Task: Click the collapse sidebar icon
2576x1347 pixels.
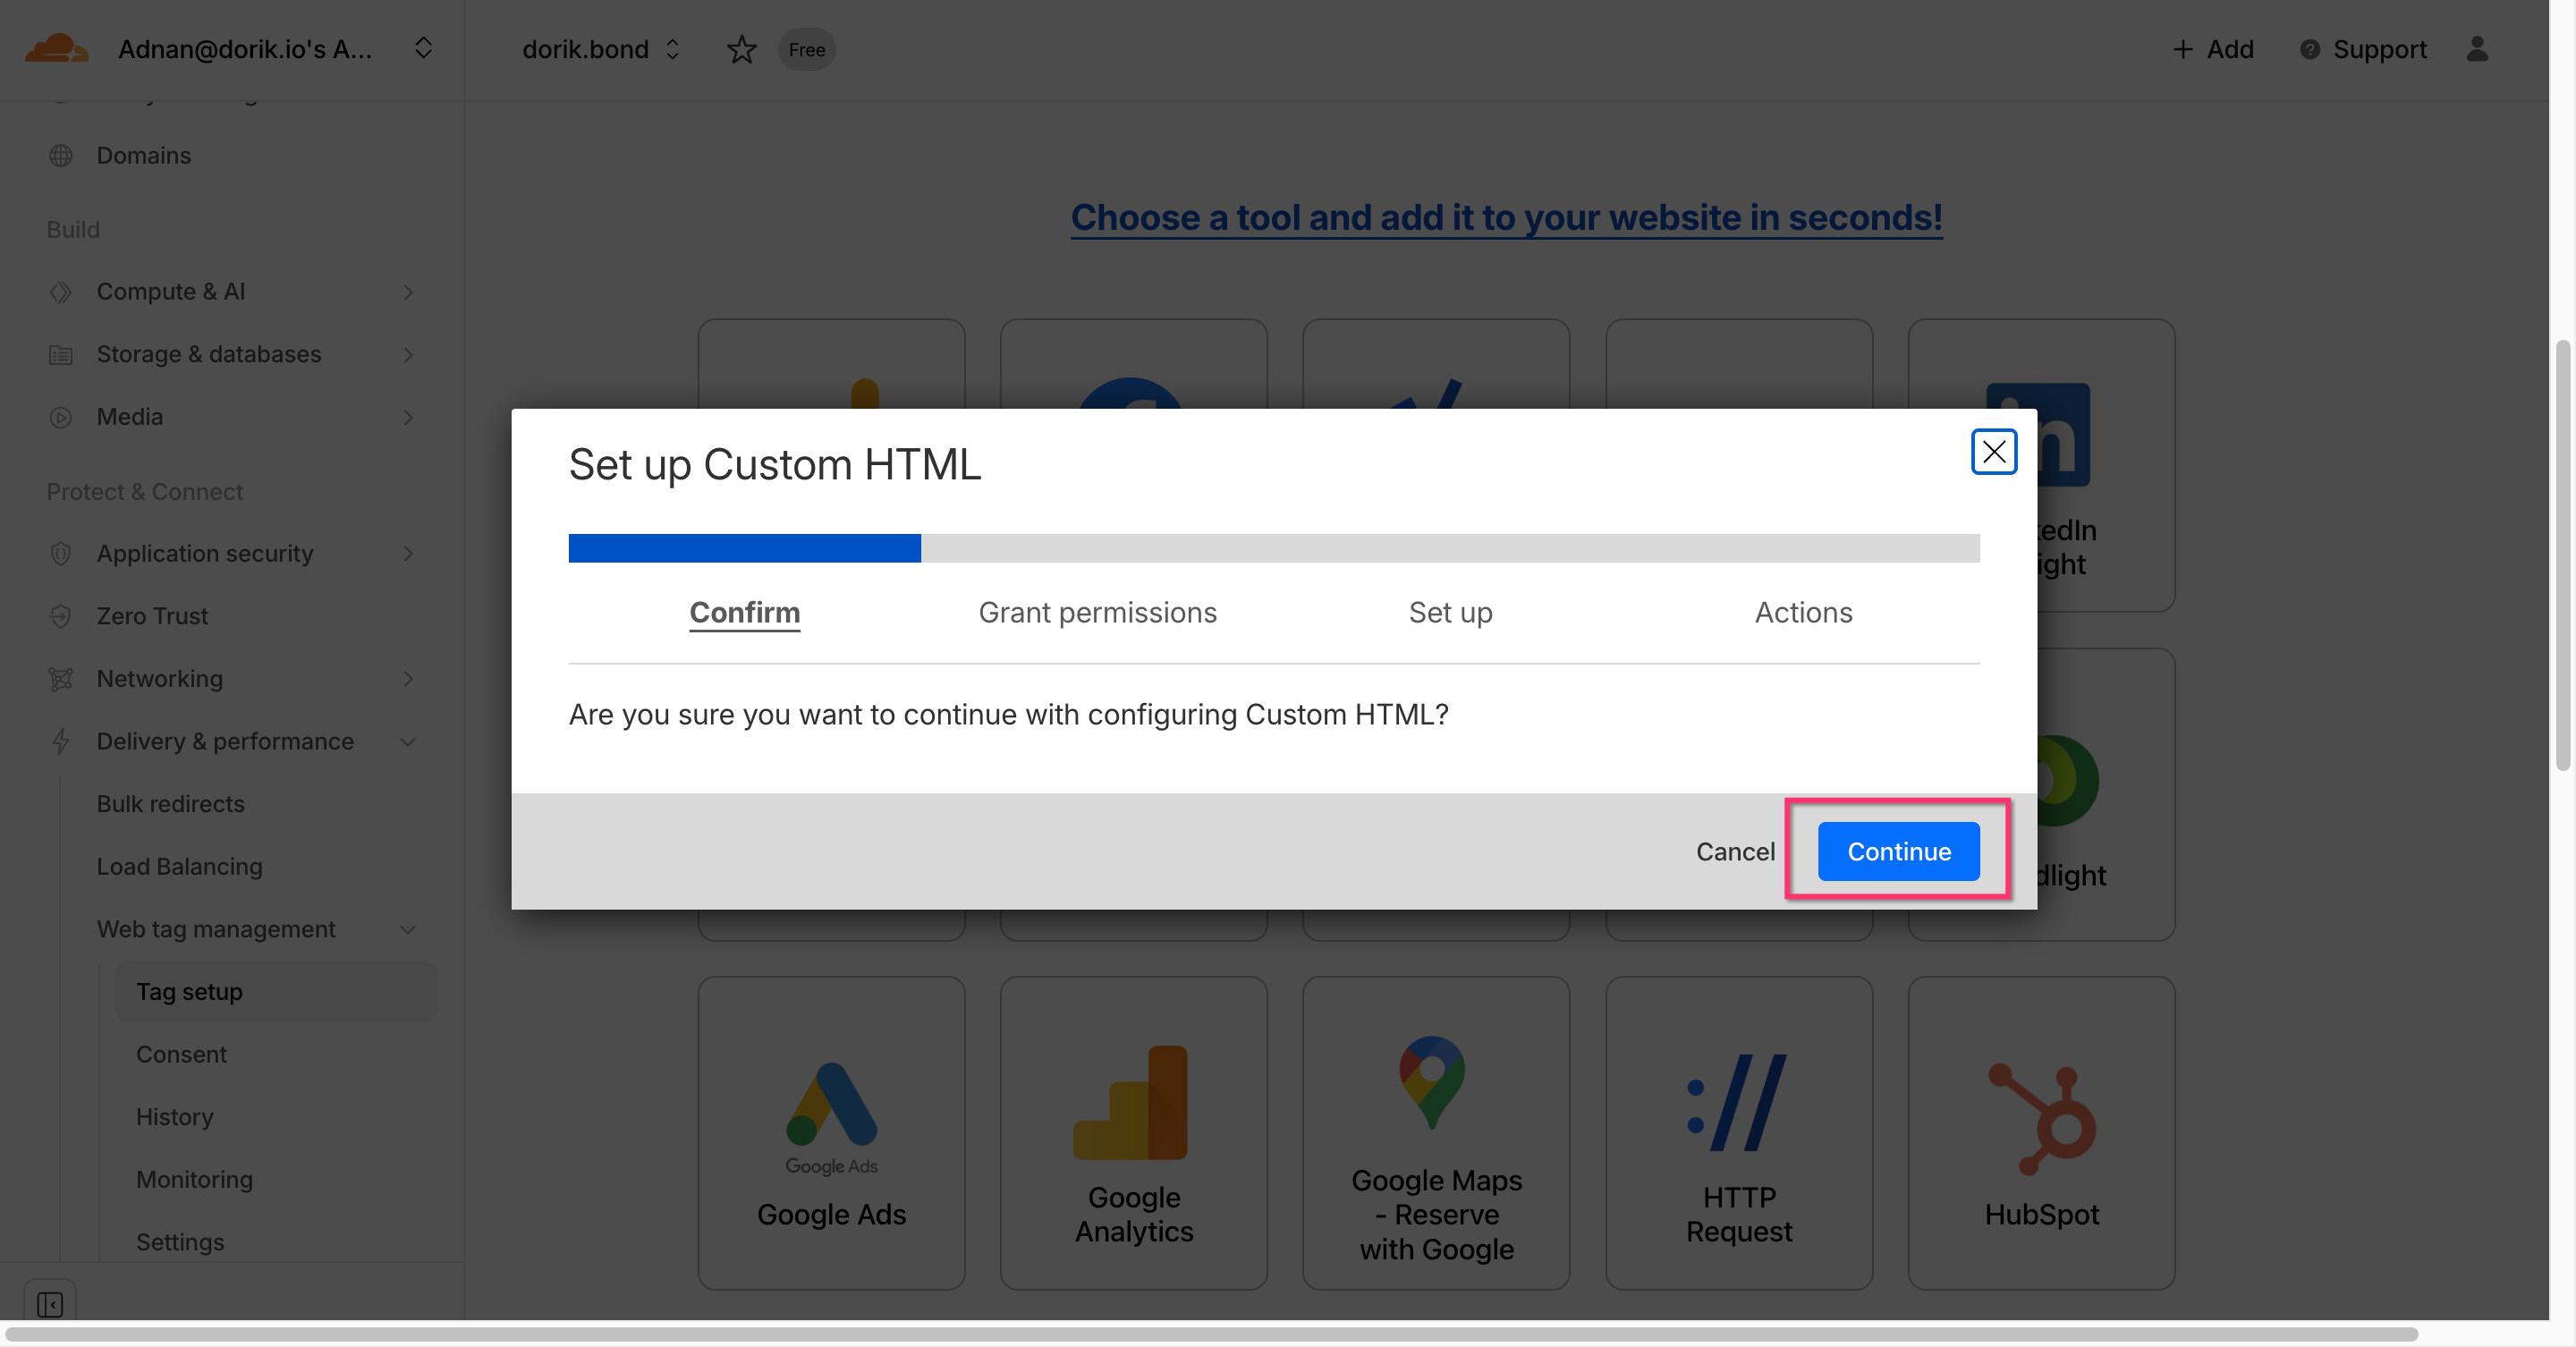Action: click(49, 1304)
